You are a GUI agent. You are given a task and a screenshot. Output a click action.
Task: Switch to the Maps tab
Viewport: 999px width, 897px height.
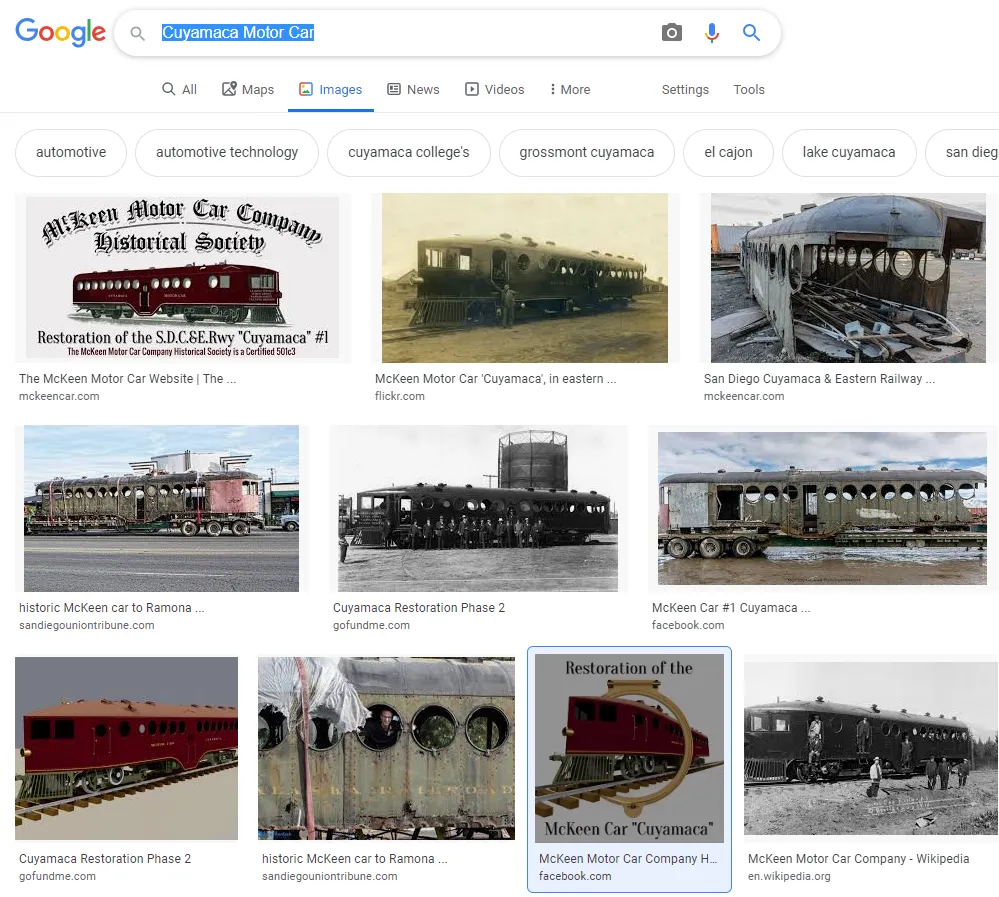[248, 89]
